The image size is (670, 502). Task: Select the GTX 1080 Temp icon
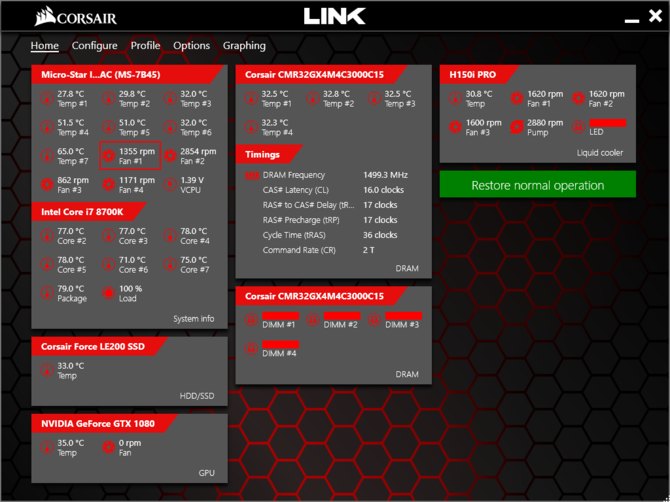(47, 447)
